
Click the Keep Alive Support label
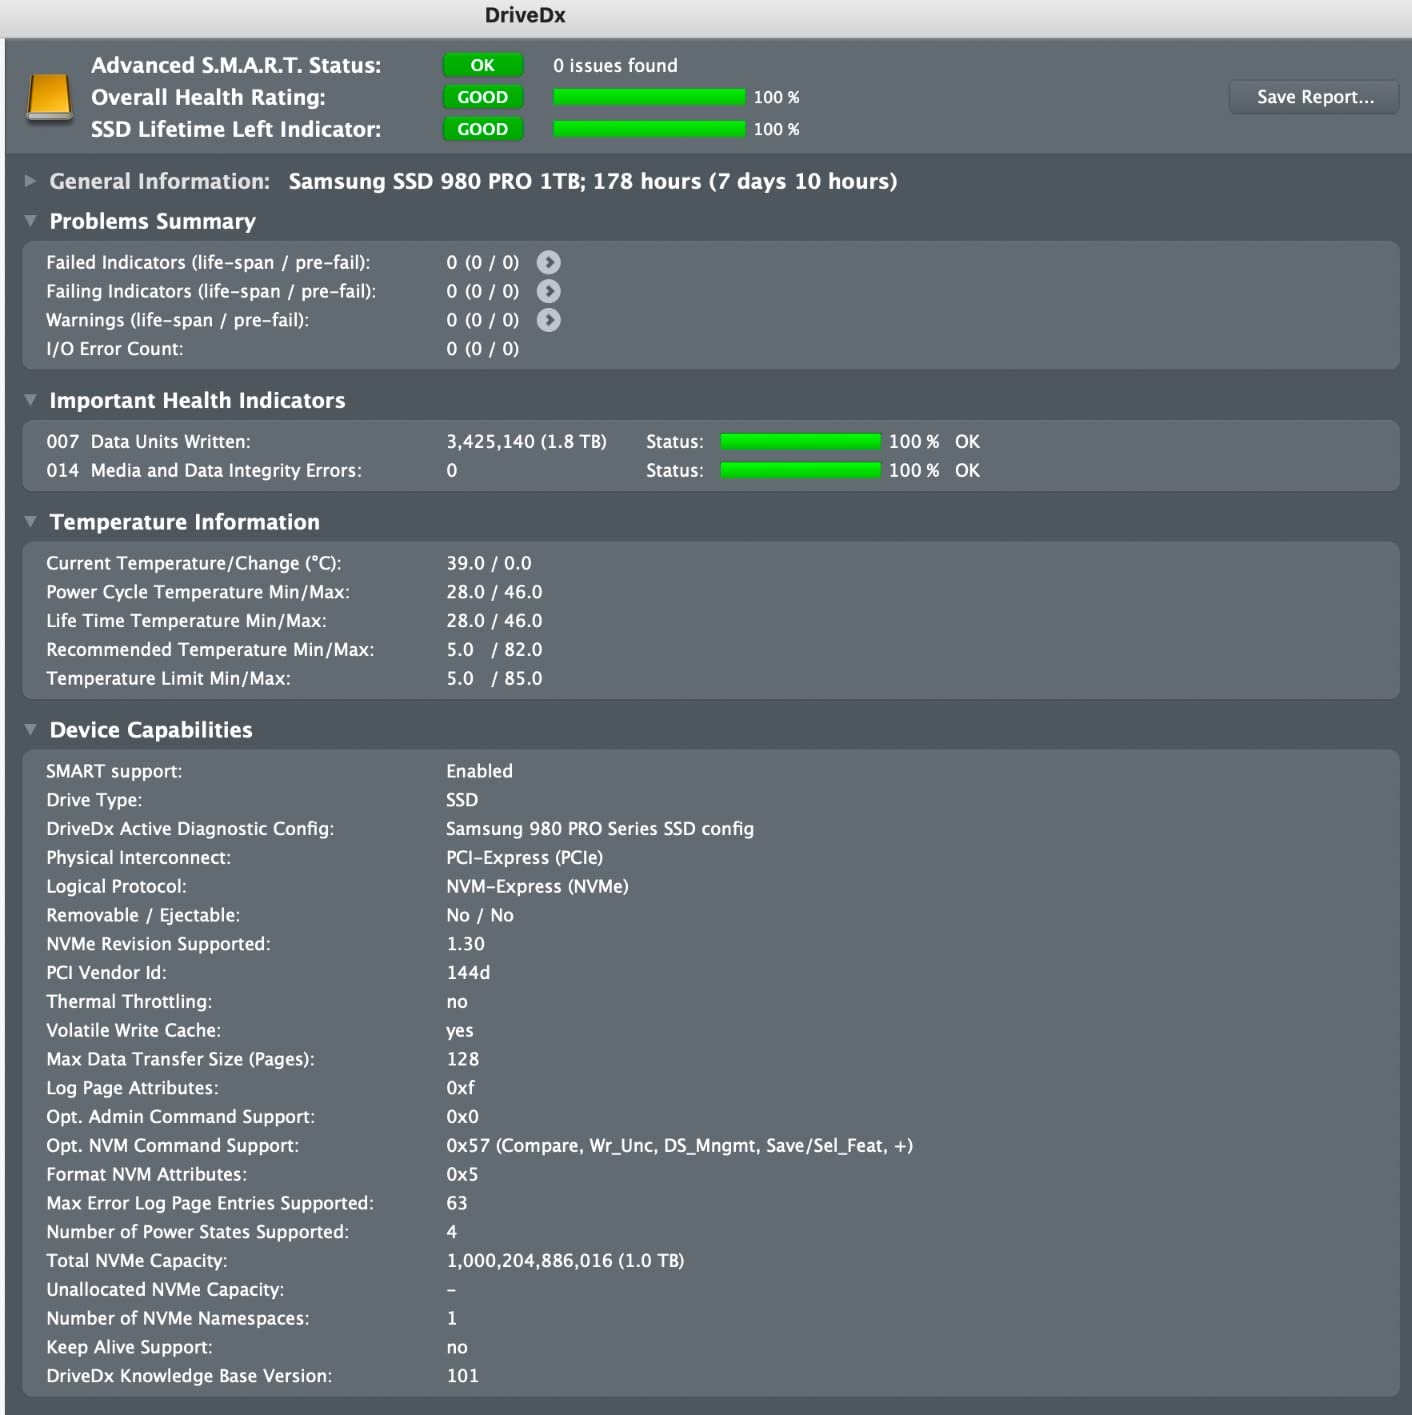(129, 1348)
